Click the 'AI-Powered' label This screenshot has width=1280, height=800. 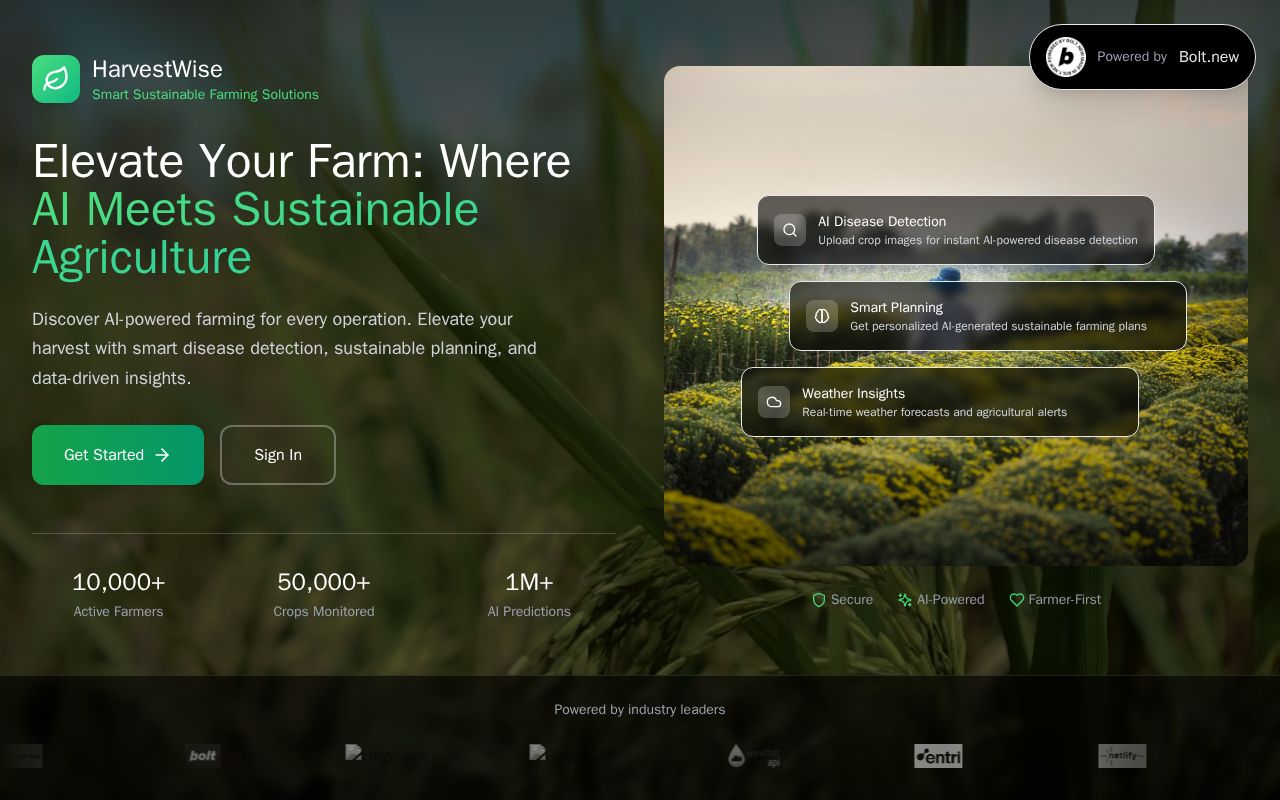(x=951, y=600)
